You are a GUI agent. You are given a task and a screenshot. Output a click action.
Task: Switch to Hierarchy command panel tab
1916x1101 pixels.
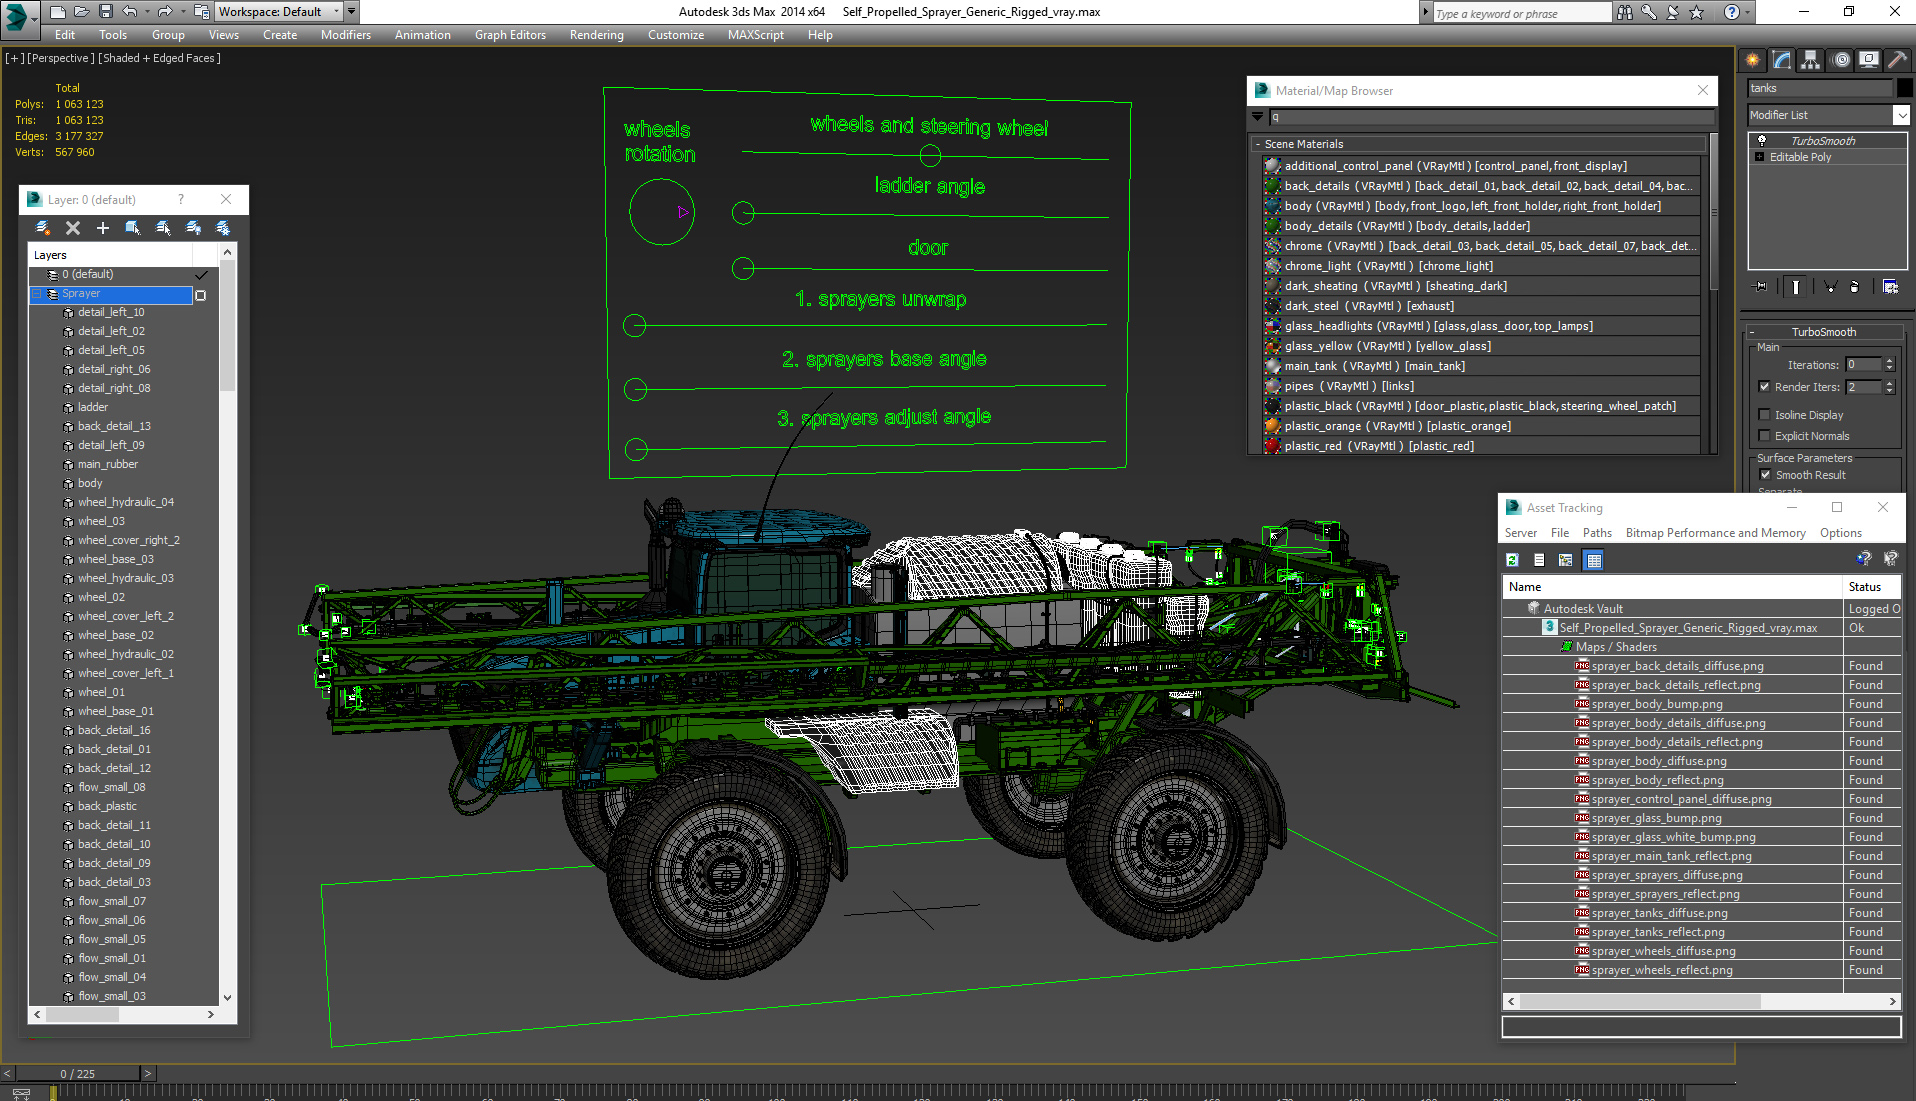1811,60
